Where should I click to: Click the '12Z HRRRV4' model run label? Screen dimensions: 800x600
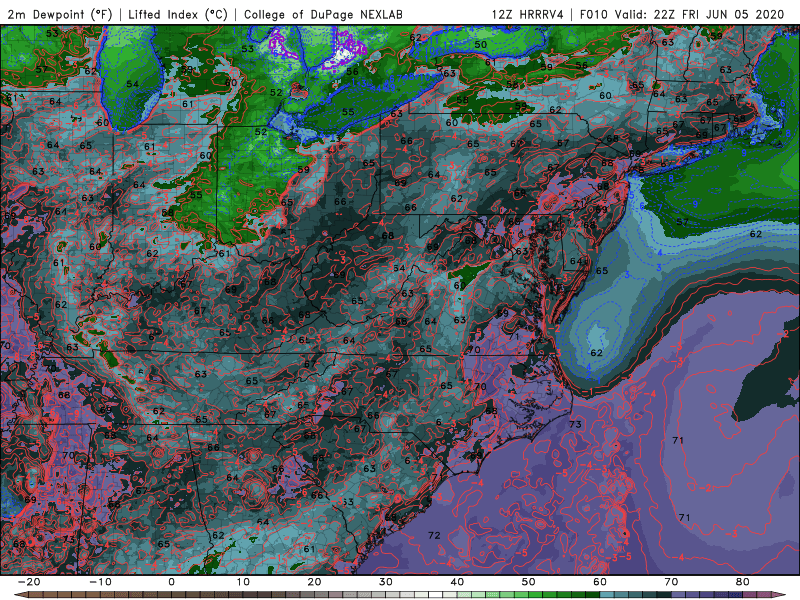pos(528,14)
